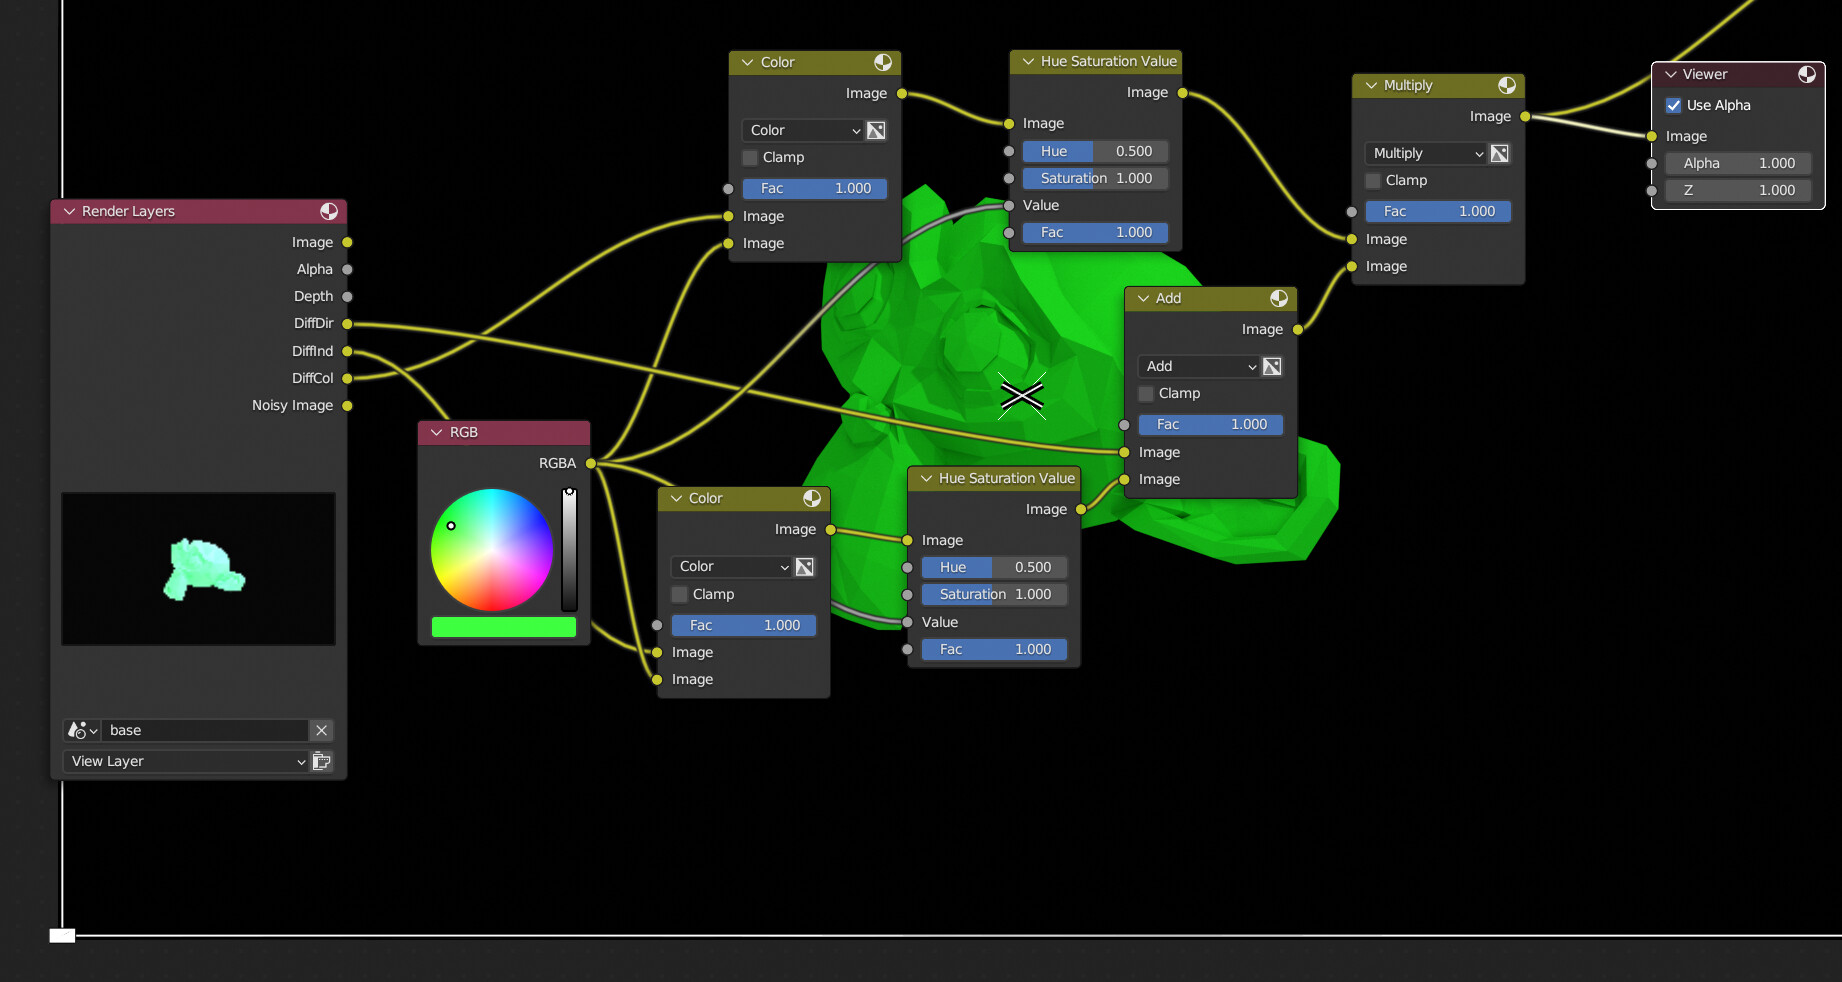Toggle preview icon on Viewer node
This screenshot has width=1842, height=982.
click(1807, 74)
